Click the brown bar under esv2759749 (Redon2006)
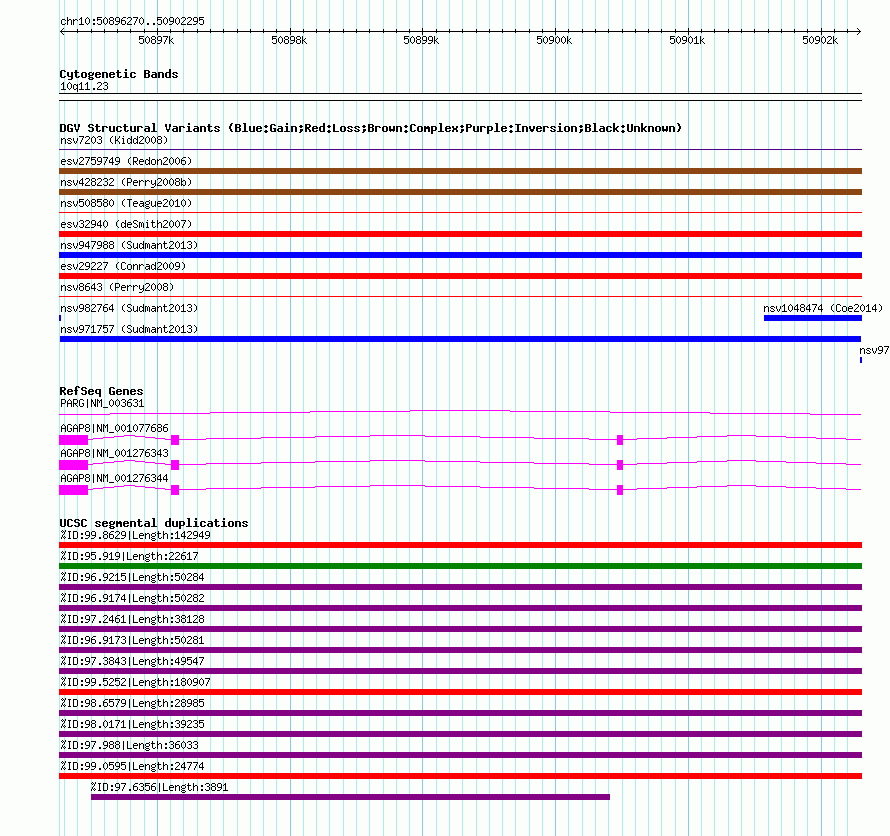The height and width of the screenshot is (836, 890). [x=460, y=171]
